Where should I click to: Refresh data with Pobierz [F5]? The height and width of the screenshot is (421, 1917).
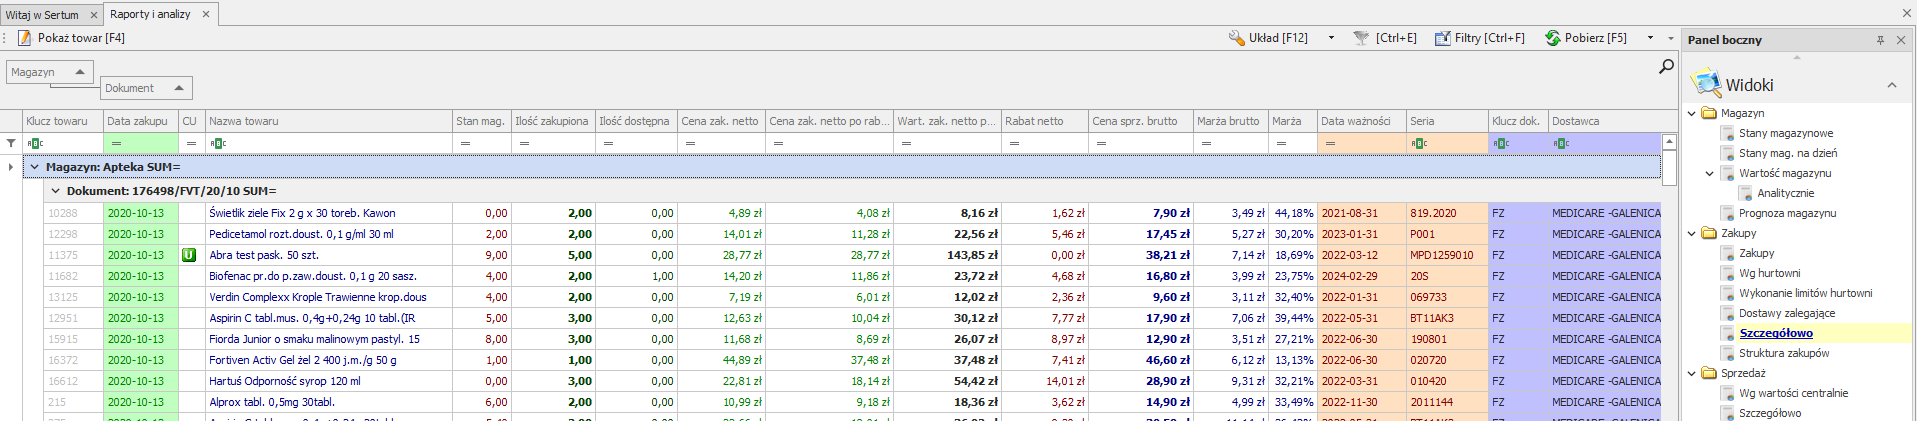pyautogui.click(x=1585, y=38)
